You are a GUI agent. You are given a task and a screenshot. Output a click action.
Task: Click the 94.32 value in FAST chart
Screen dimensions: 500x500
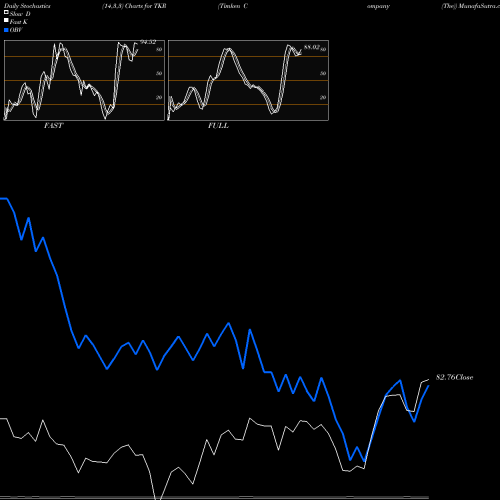tap(148, 42)
